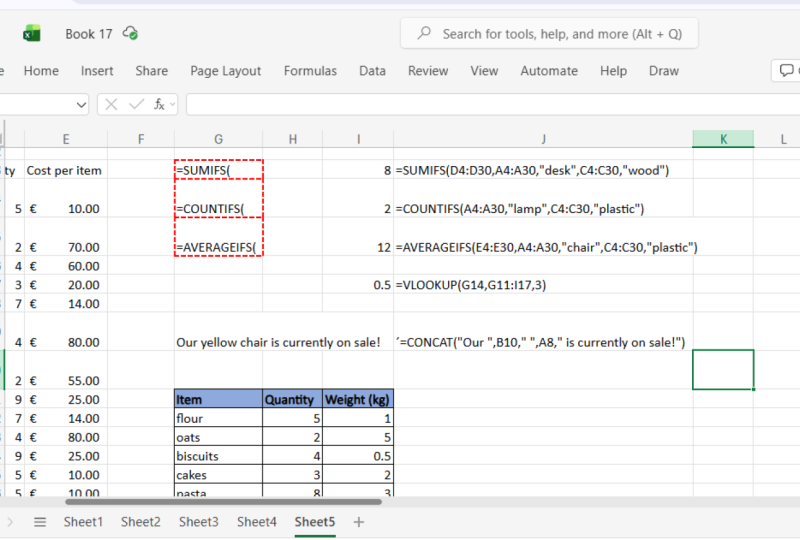
Task: Open the insert function fx button
Action: pyautogui.click(x=159, y=105)
